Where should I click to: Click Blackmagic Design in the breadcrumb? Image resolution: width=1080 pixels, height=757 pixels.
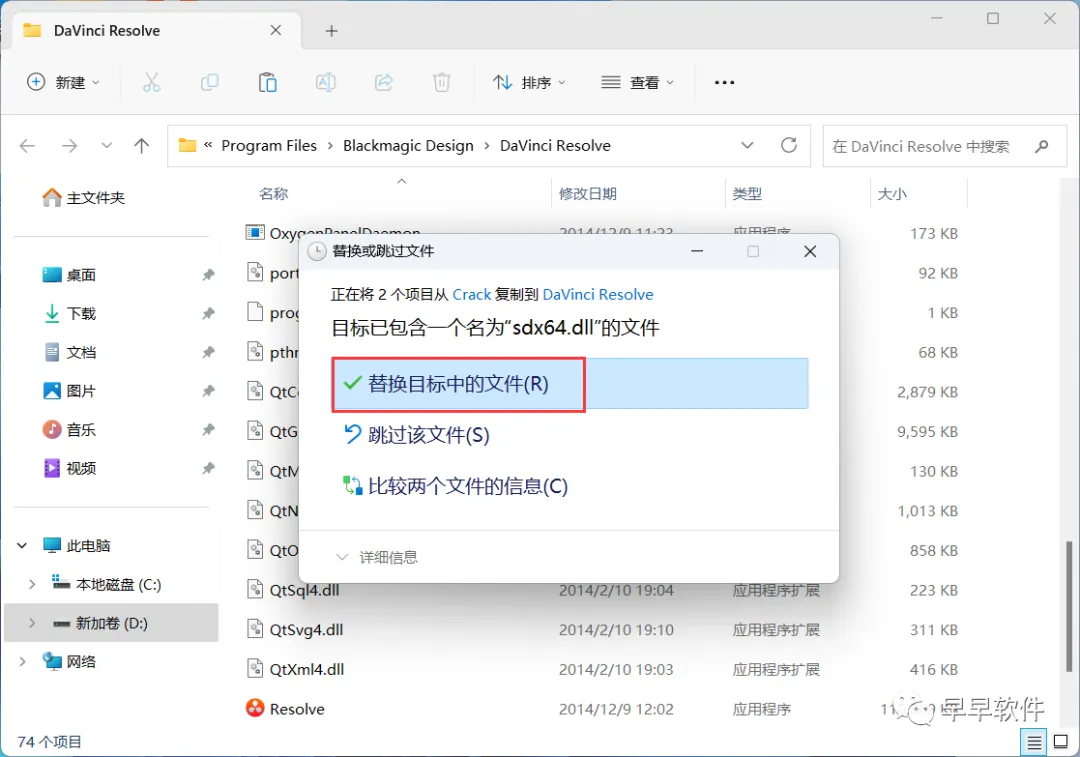point(408,145)
